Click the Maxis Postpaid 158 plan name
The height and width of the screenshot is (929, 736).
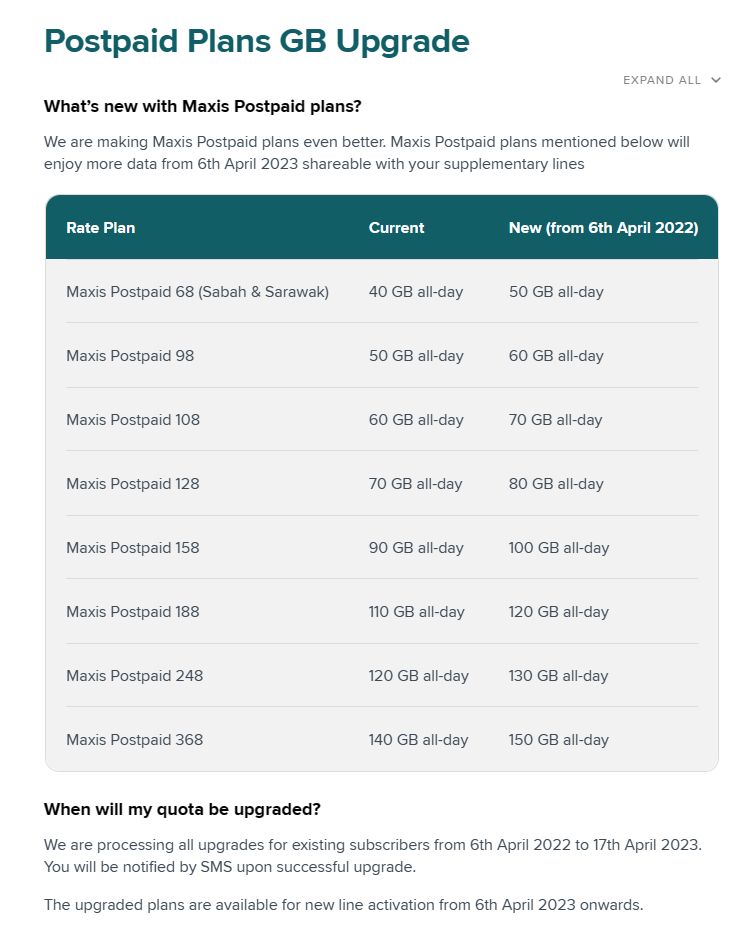click(133, 548)
